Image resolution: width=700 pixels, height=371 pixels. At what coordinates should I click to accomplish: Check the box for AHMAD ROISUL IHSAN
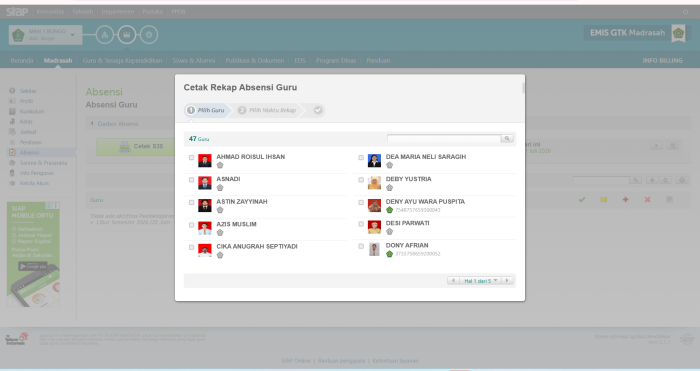[x=192, y=158]
